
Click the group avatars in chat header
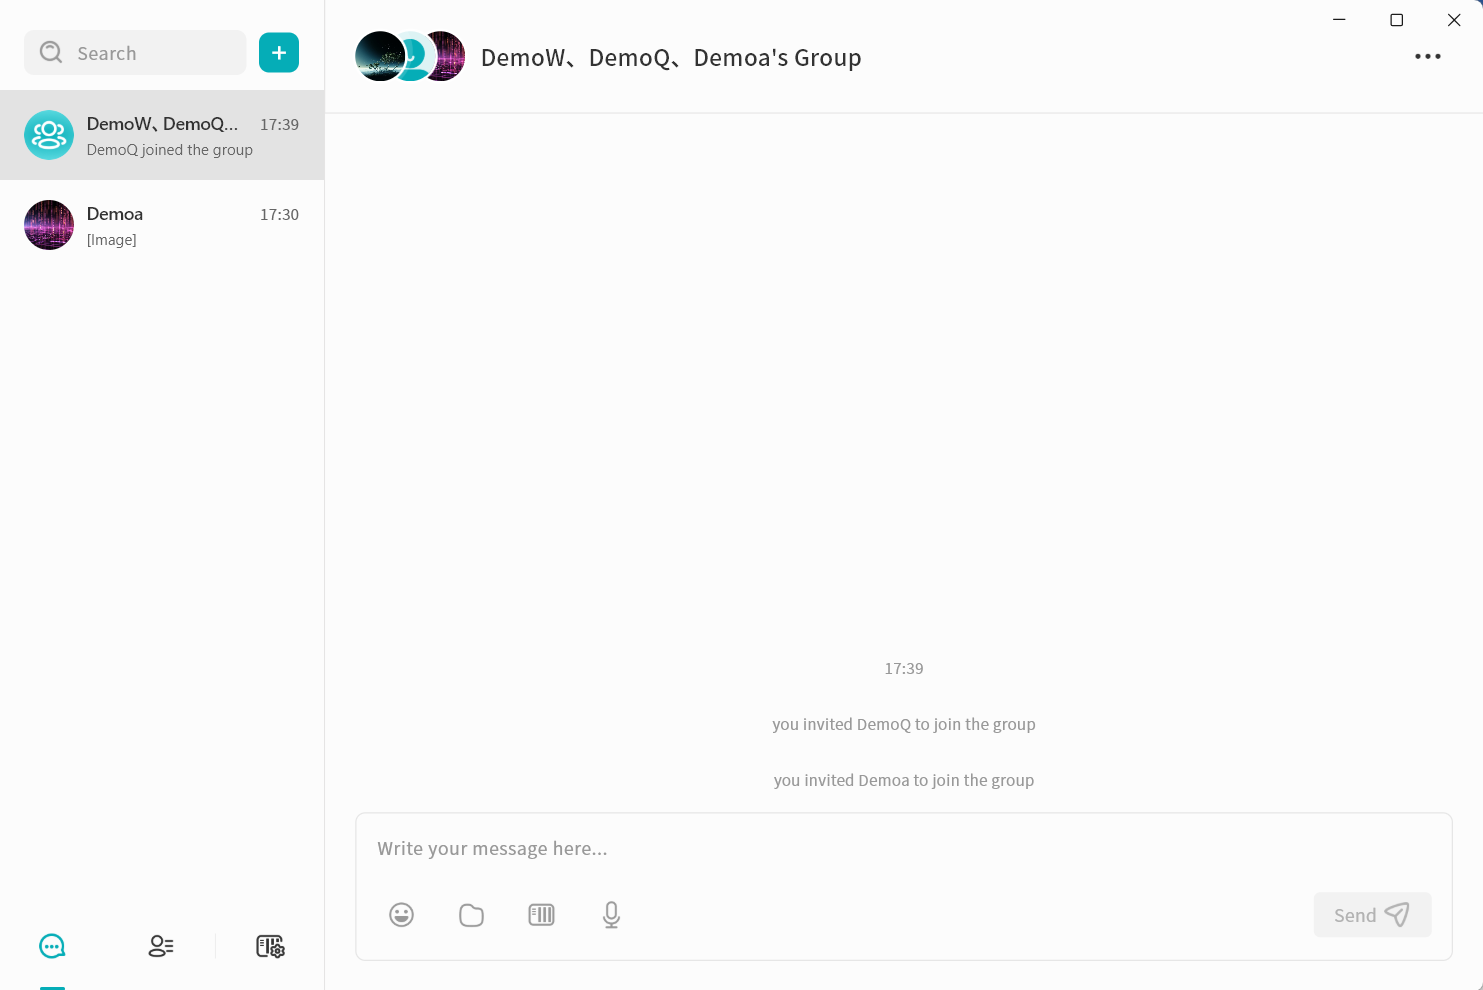tap(410, 57)
